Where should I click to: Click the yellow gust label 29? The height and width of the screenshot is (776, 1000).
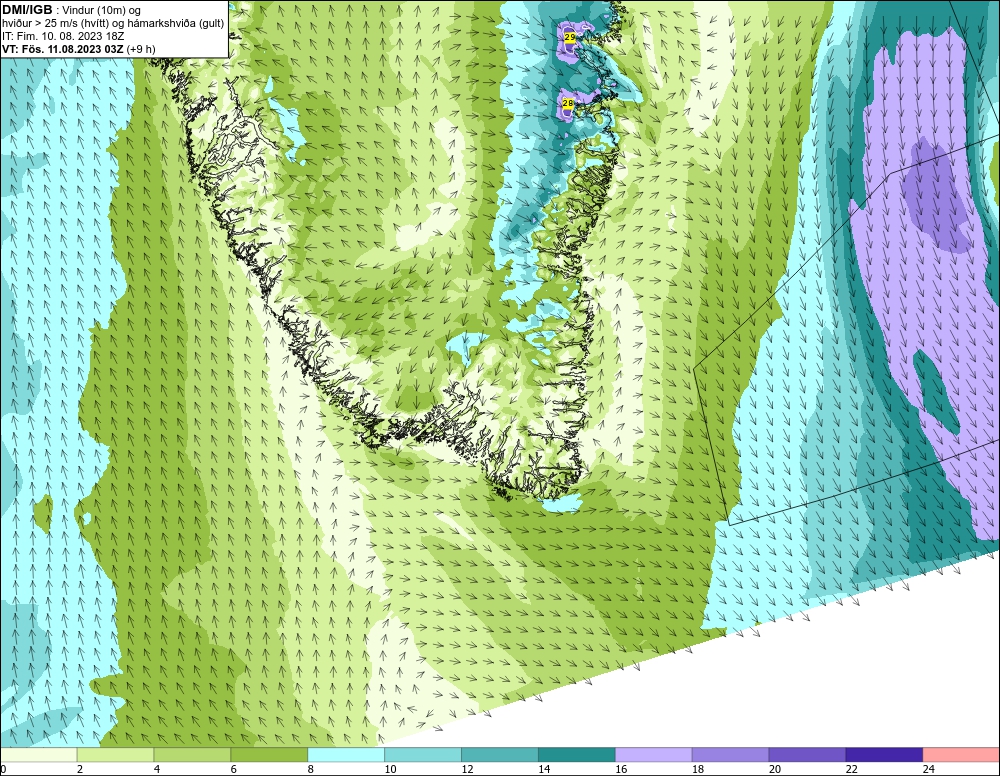(x=570, y=38)
